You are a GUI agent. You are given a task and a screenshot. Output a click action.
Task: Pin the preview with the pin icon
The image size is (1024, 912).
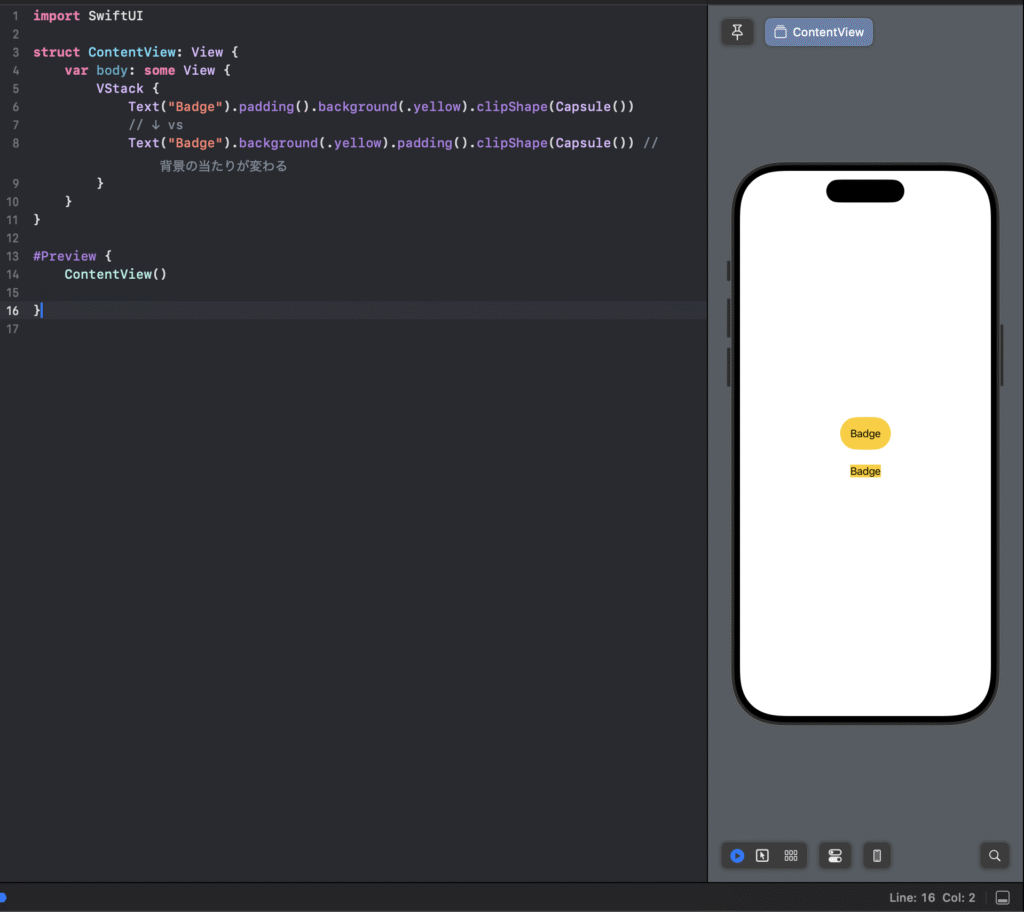737,32
